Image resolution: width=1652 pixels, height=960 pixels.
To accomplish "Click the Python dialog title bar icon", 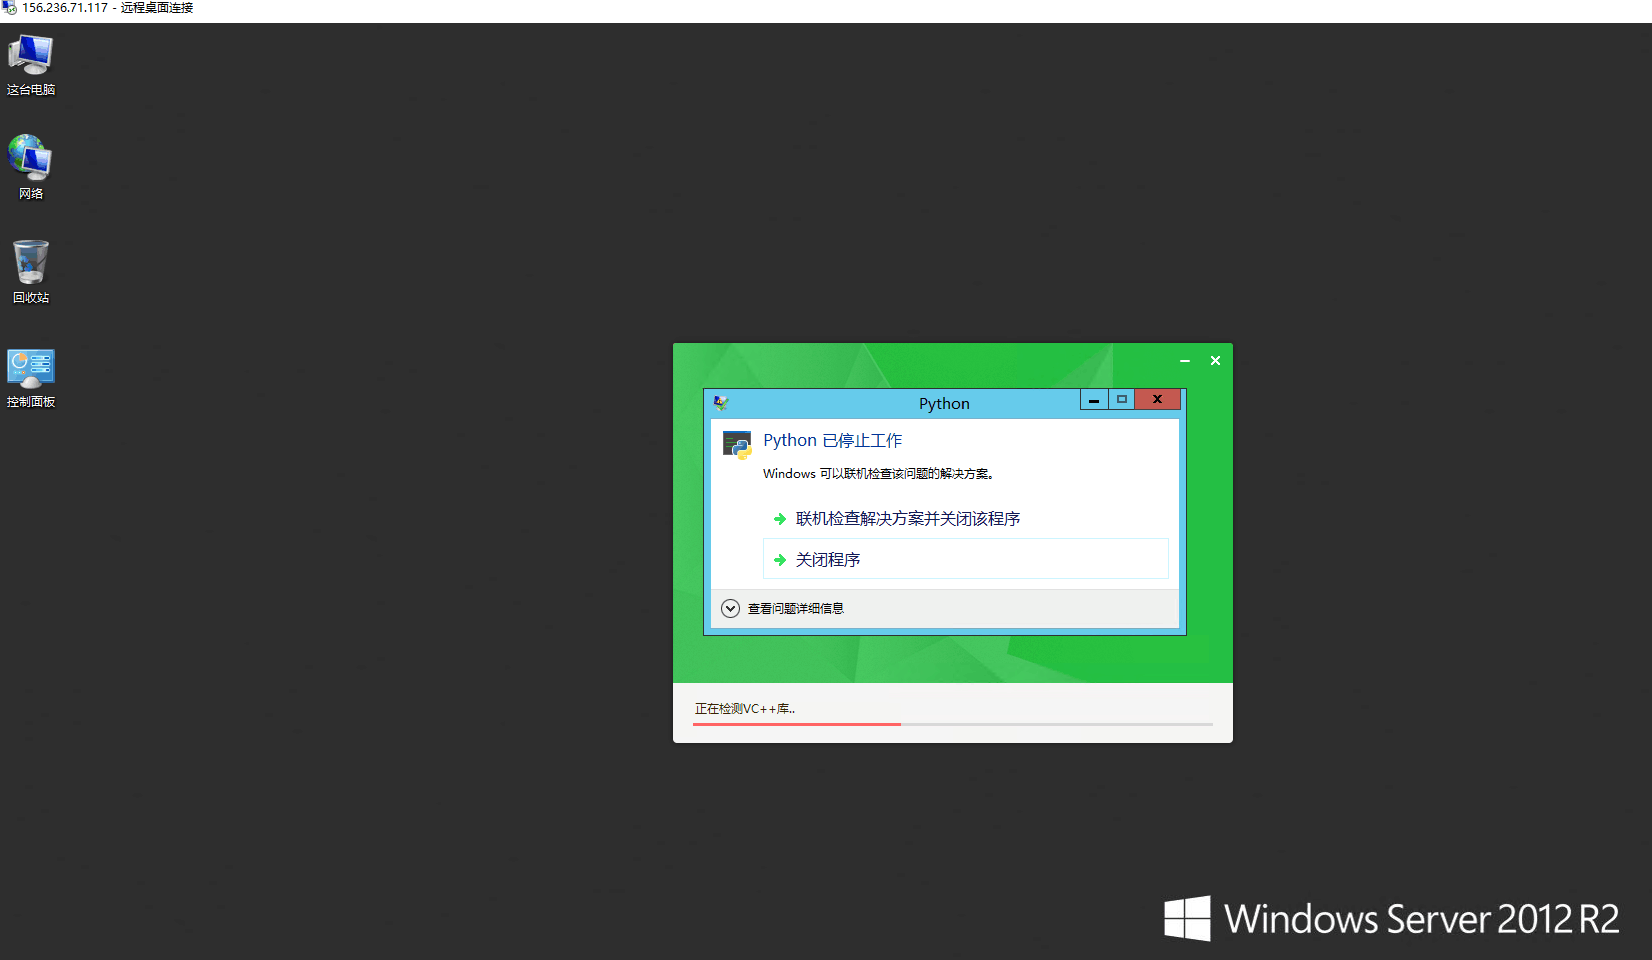I will [x=720, y=403].
